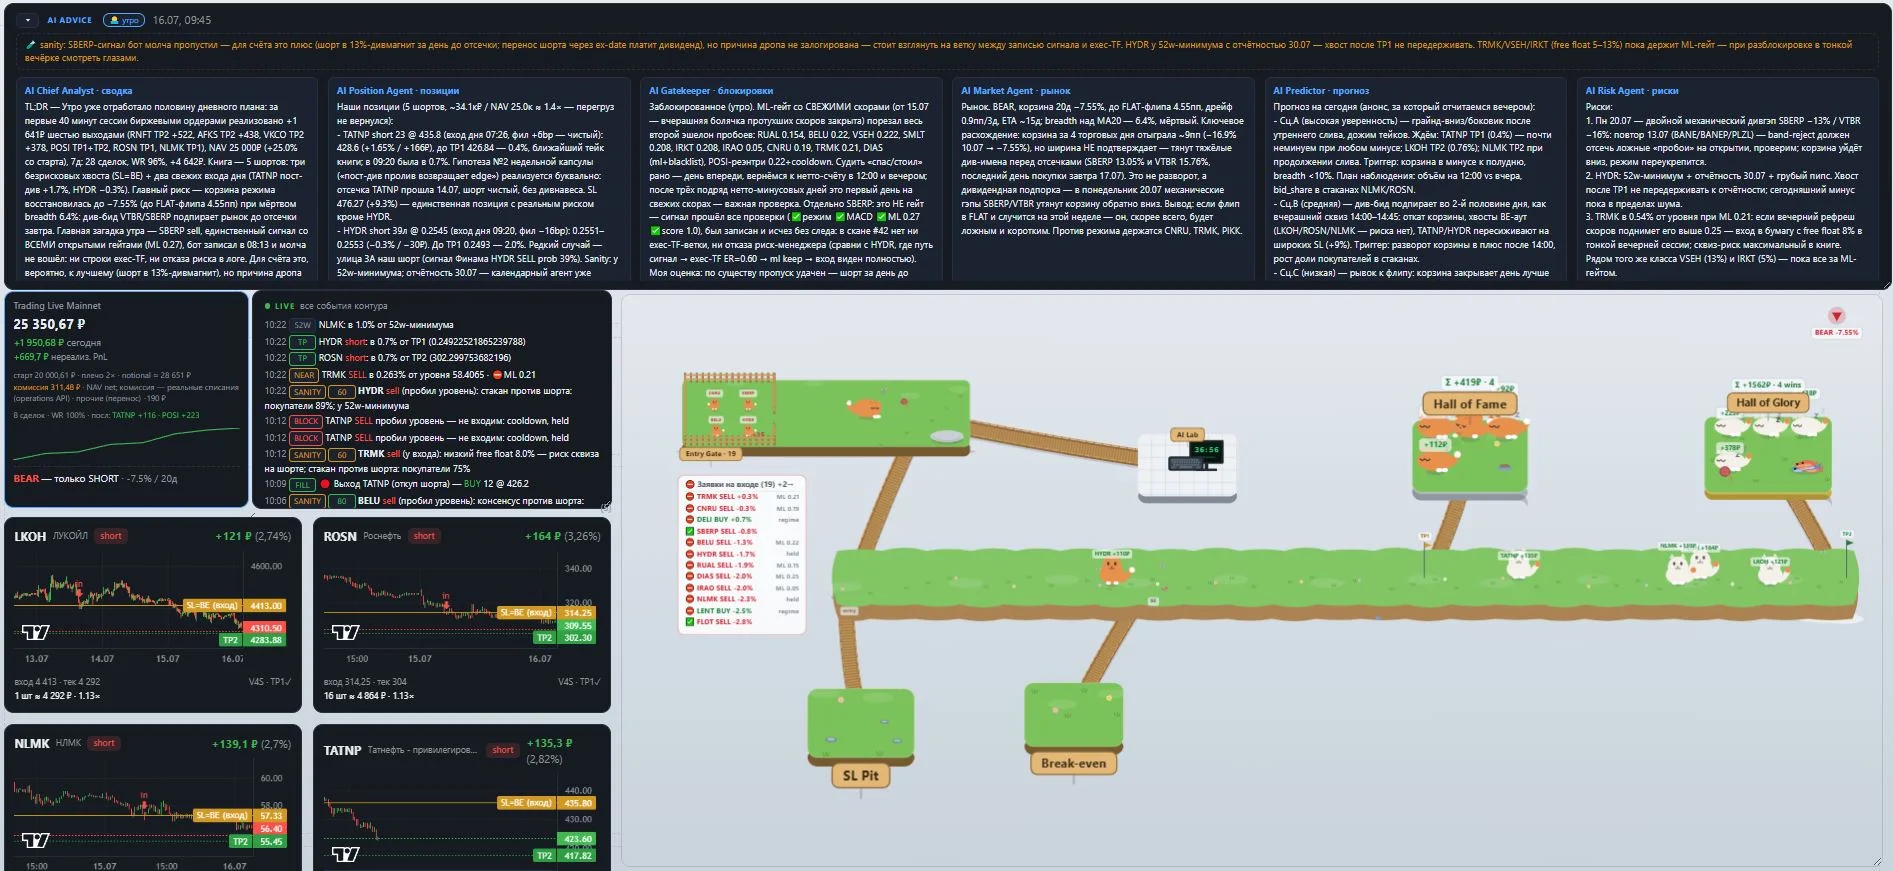
Task: Click the NEAR badge on TRMK event
Action: 304,375
